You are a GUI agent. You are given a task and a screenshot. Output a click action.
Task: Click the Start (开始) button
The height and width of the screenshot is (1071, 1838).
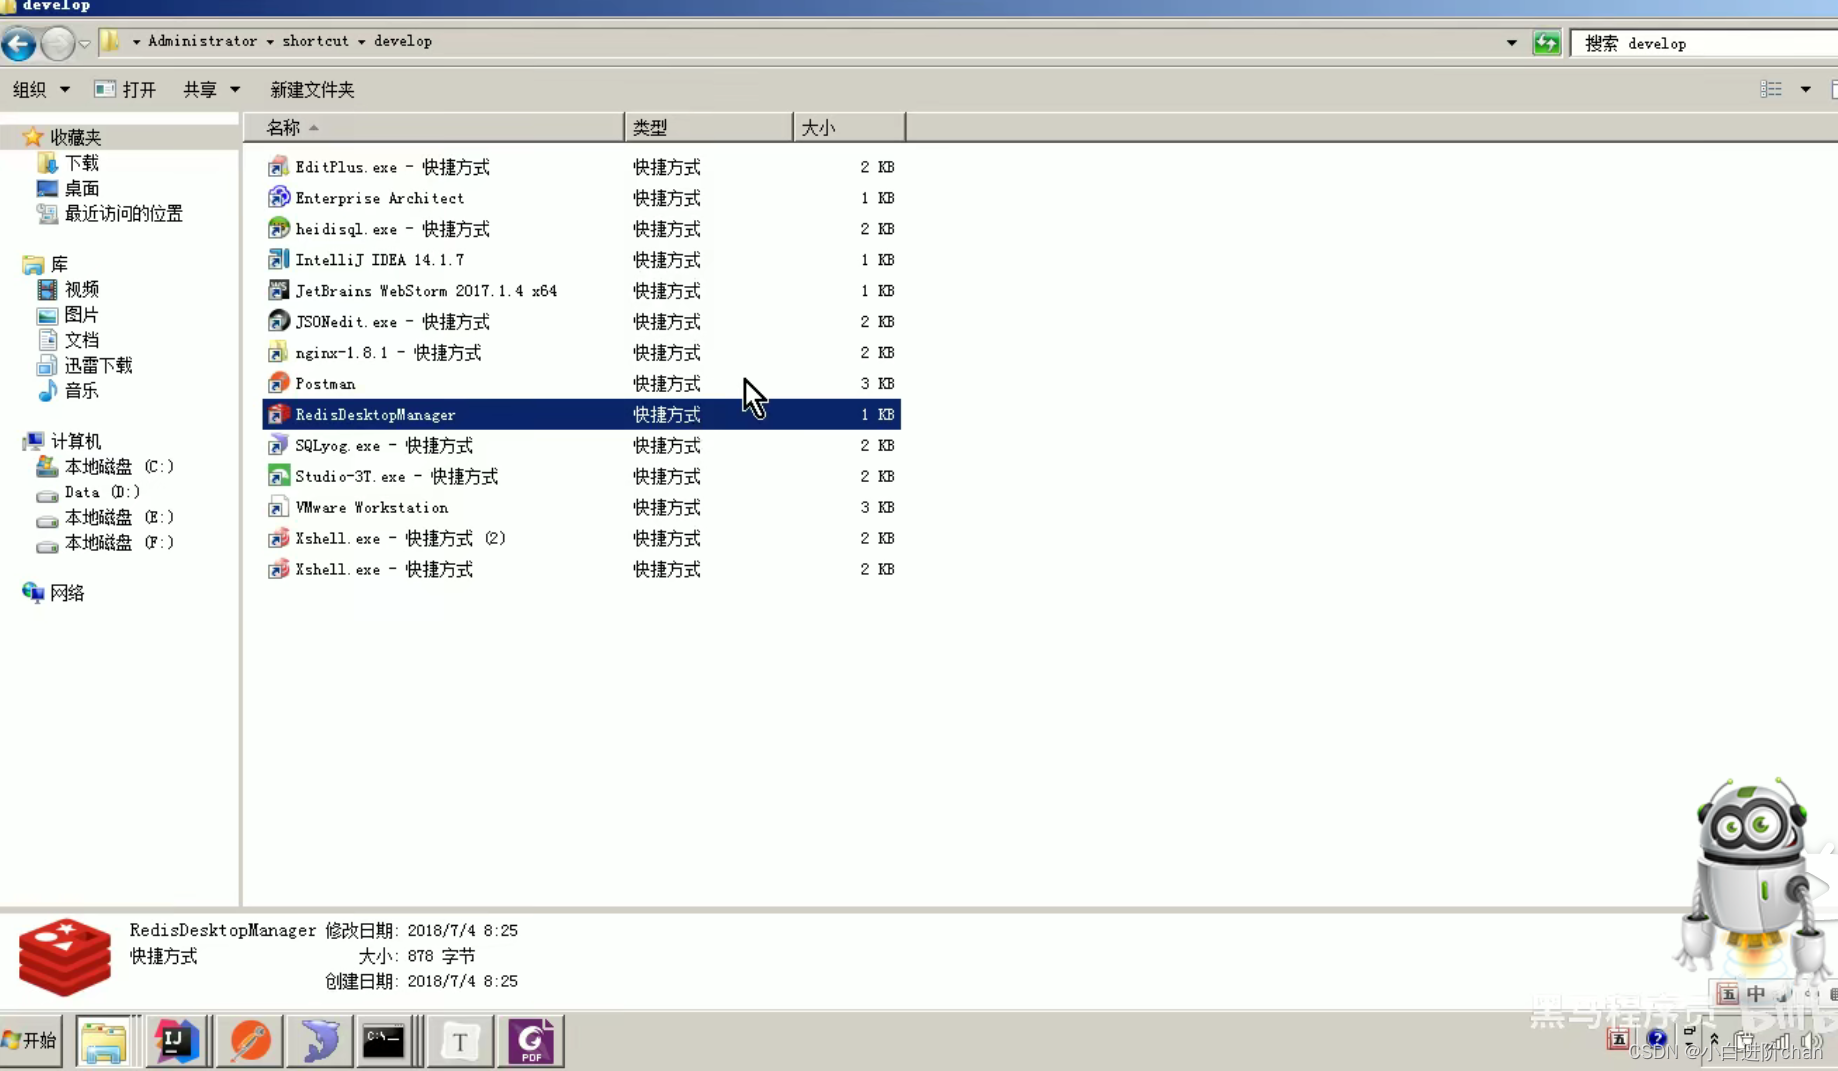[x=31, y=1041]
